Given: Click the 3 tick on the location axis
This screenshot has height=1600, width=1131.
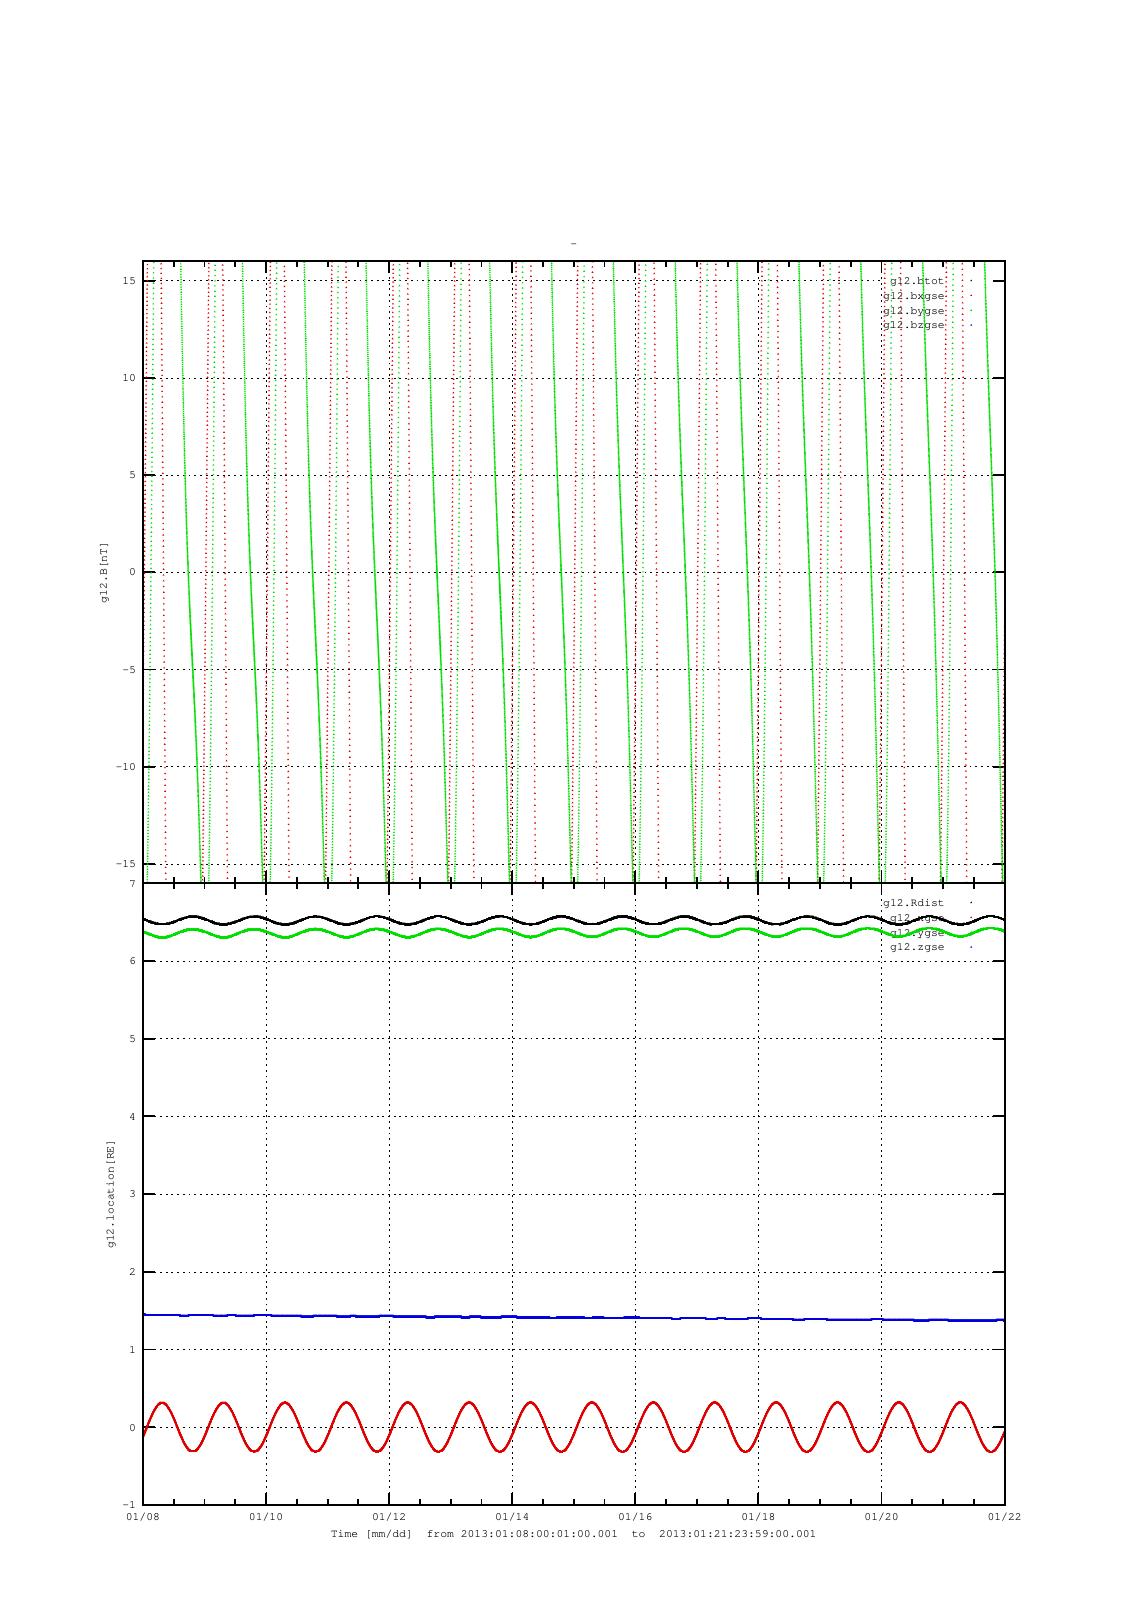Looking at the screenshot, I should 132,1194.
